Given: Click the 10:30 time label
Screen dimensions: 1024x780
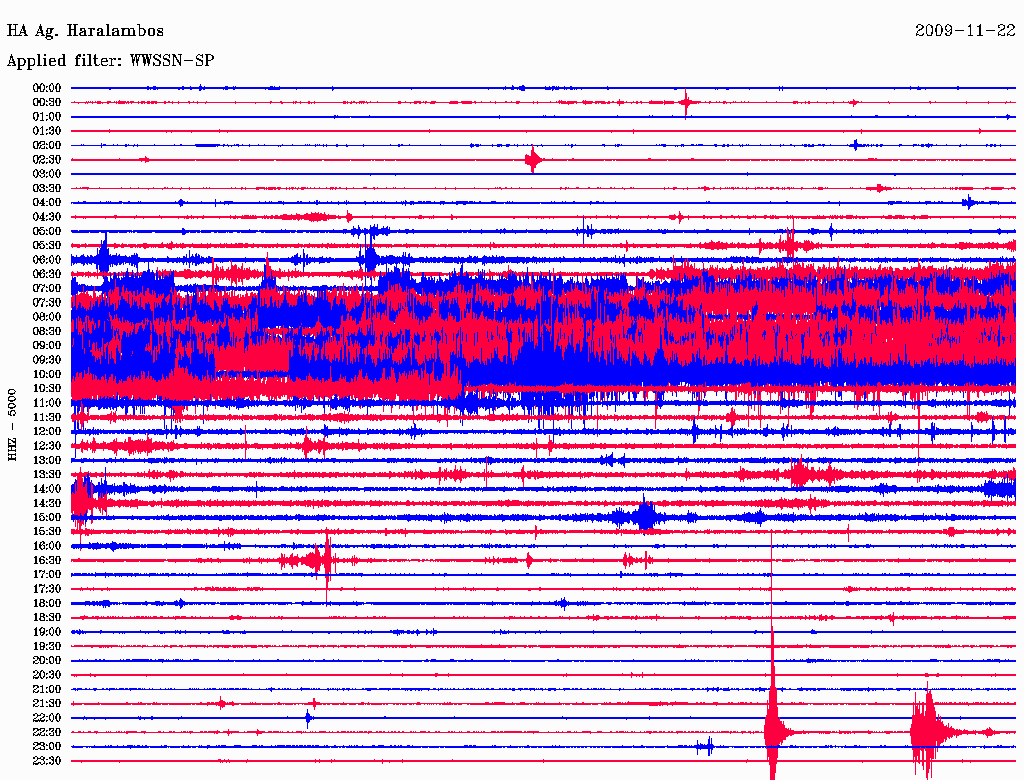Looking at the screenshot, I should [47, 389].
